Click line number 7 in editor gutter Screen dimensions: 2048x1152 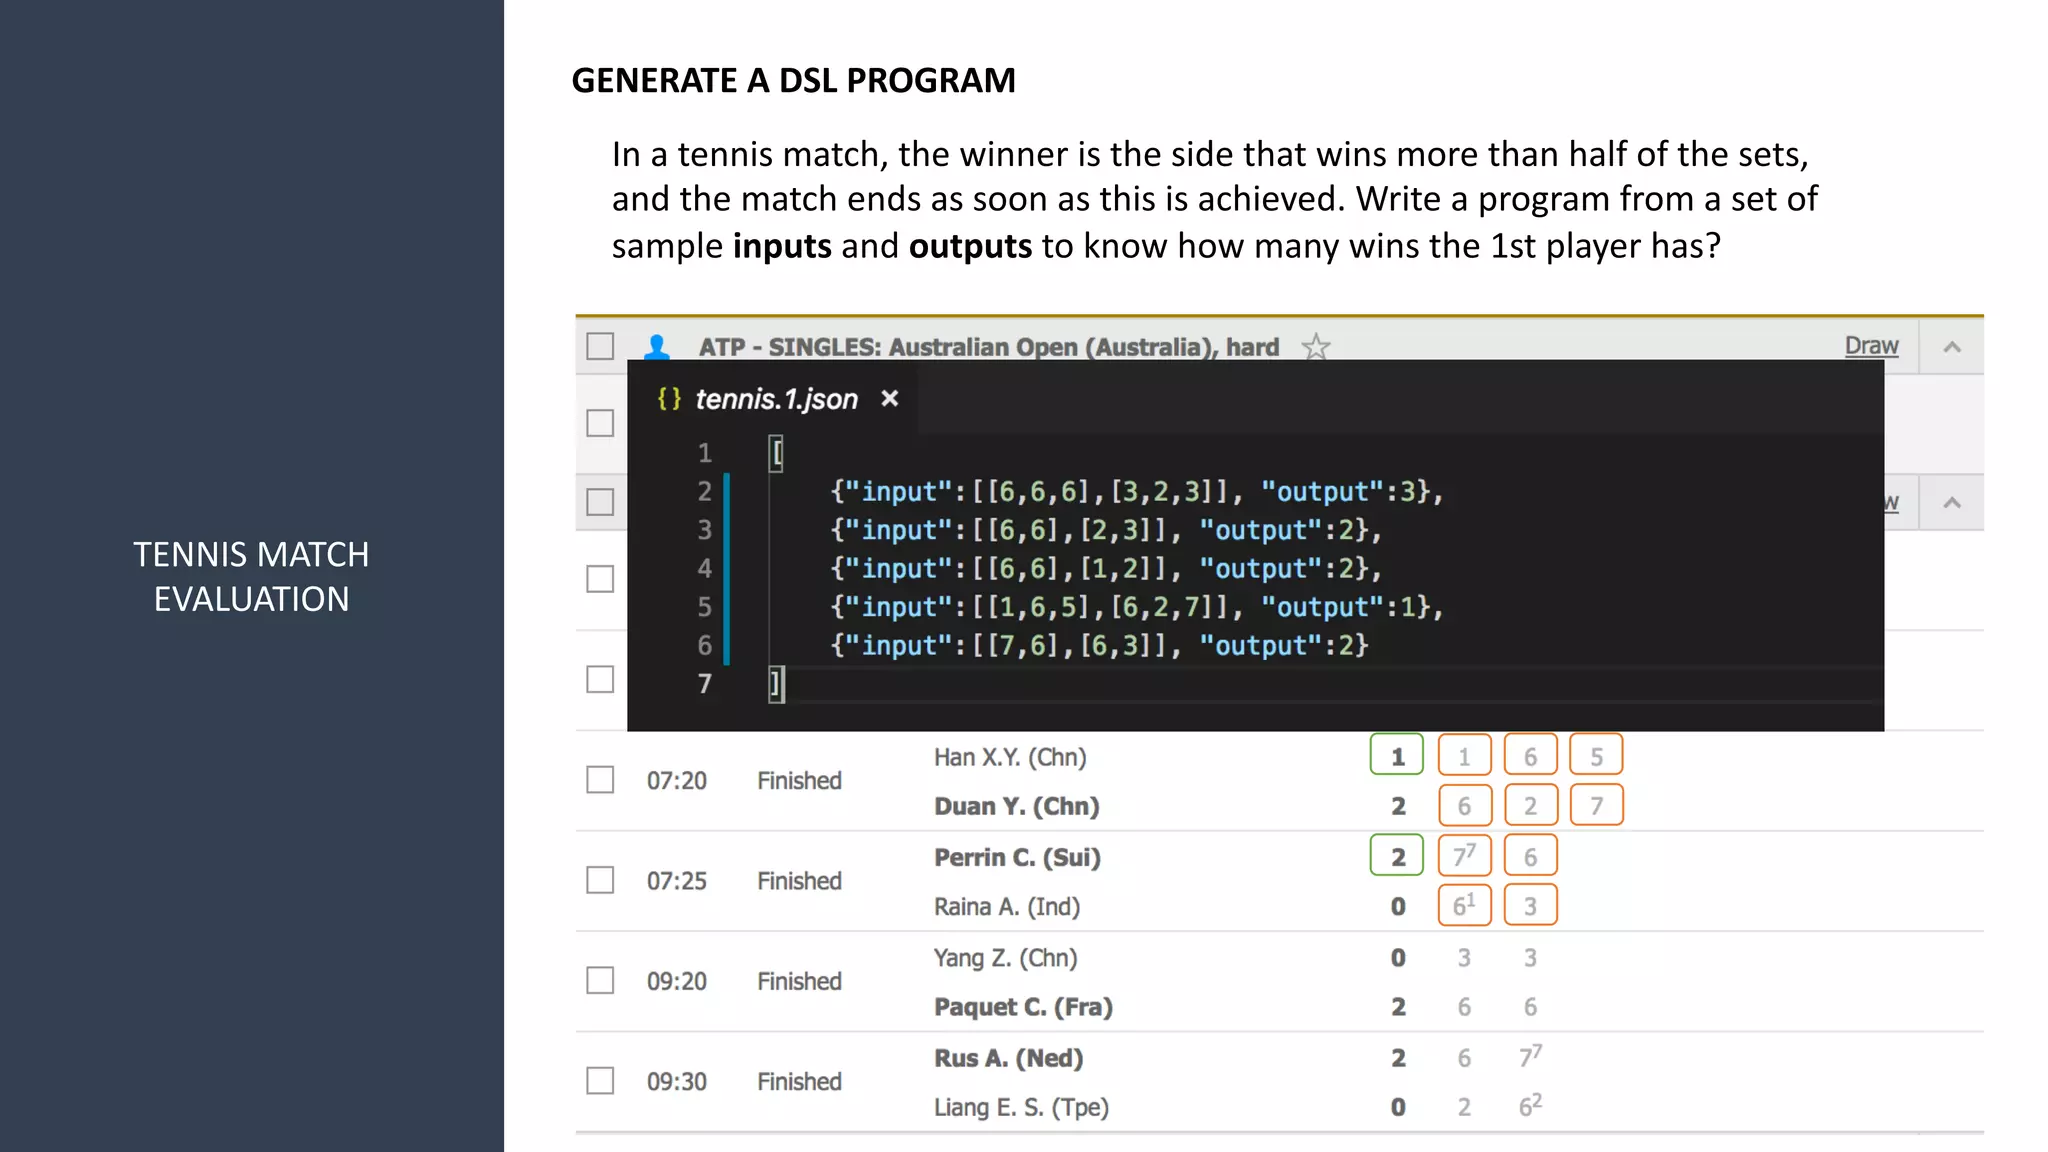tap(705, 684)
